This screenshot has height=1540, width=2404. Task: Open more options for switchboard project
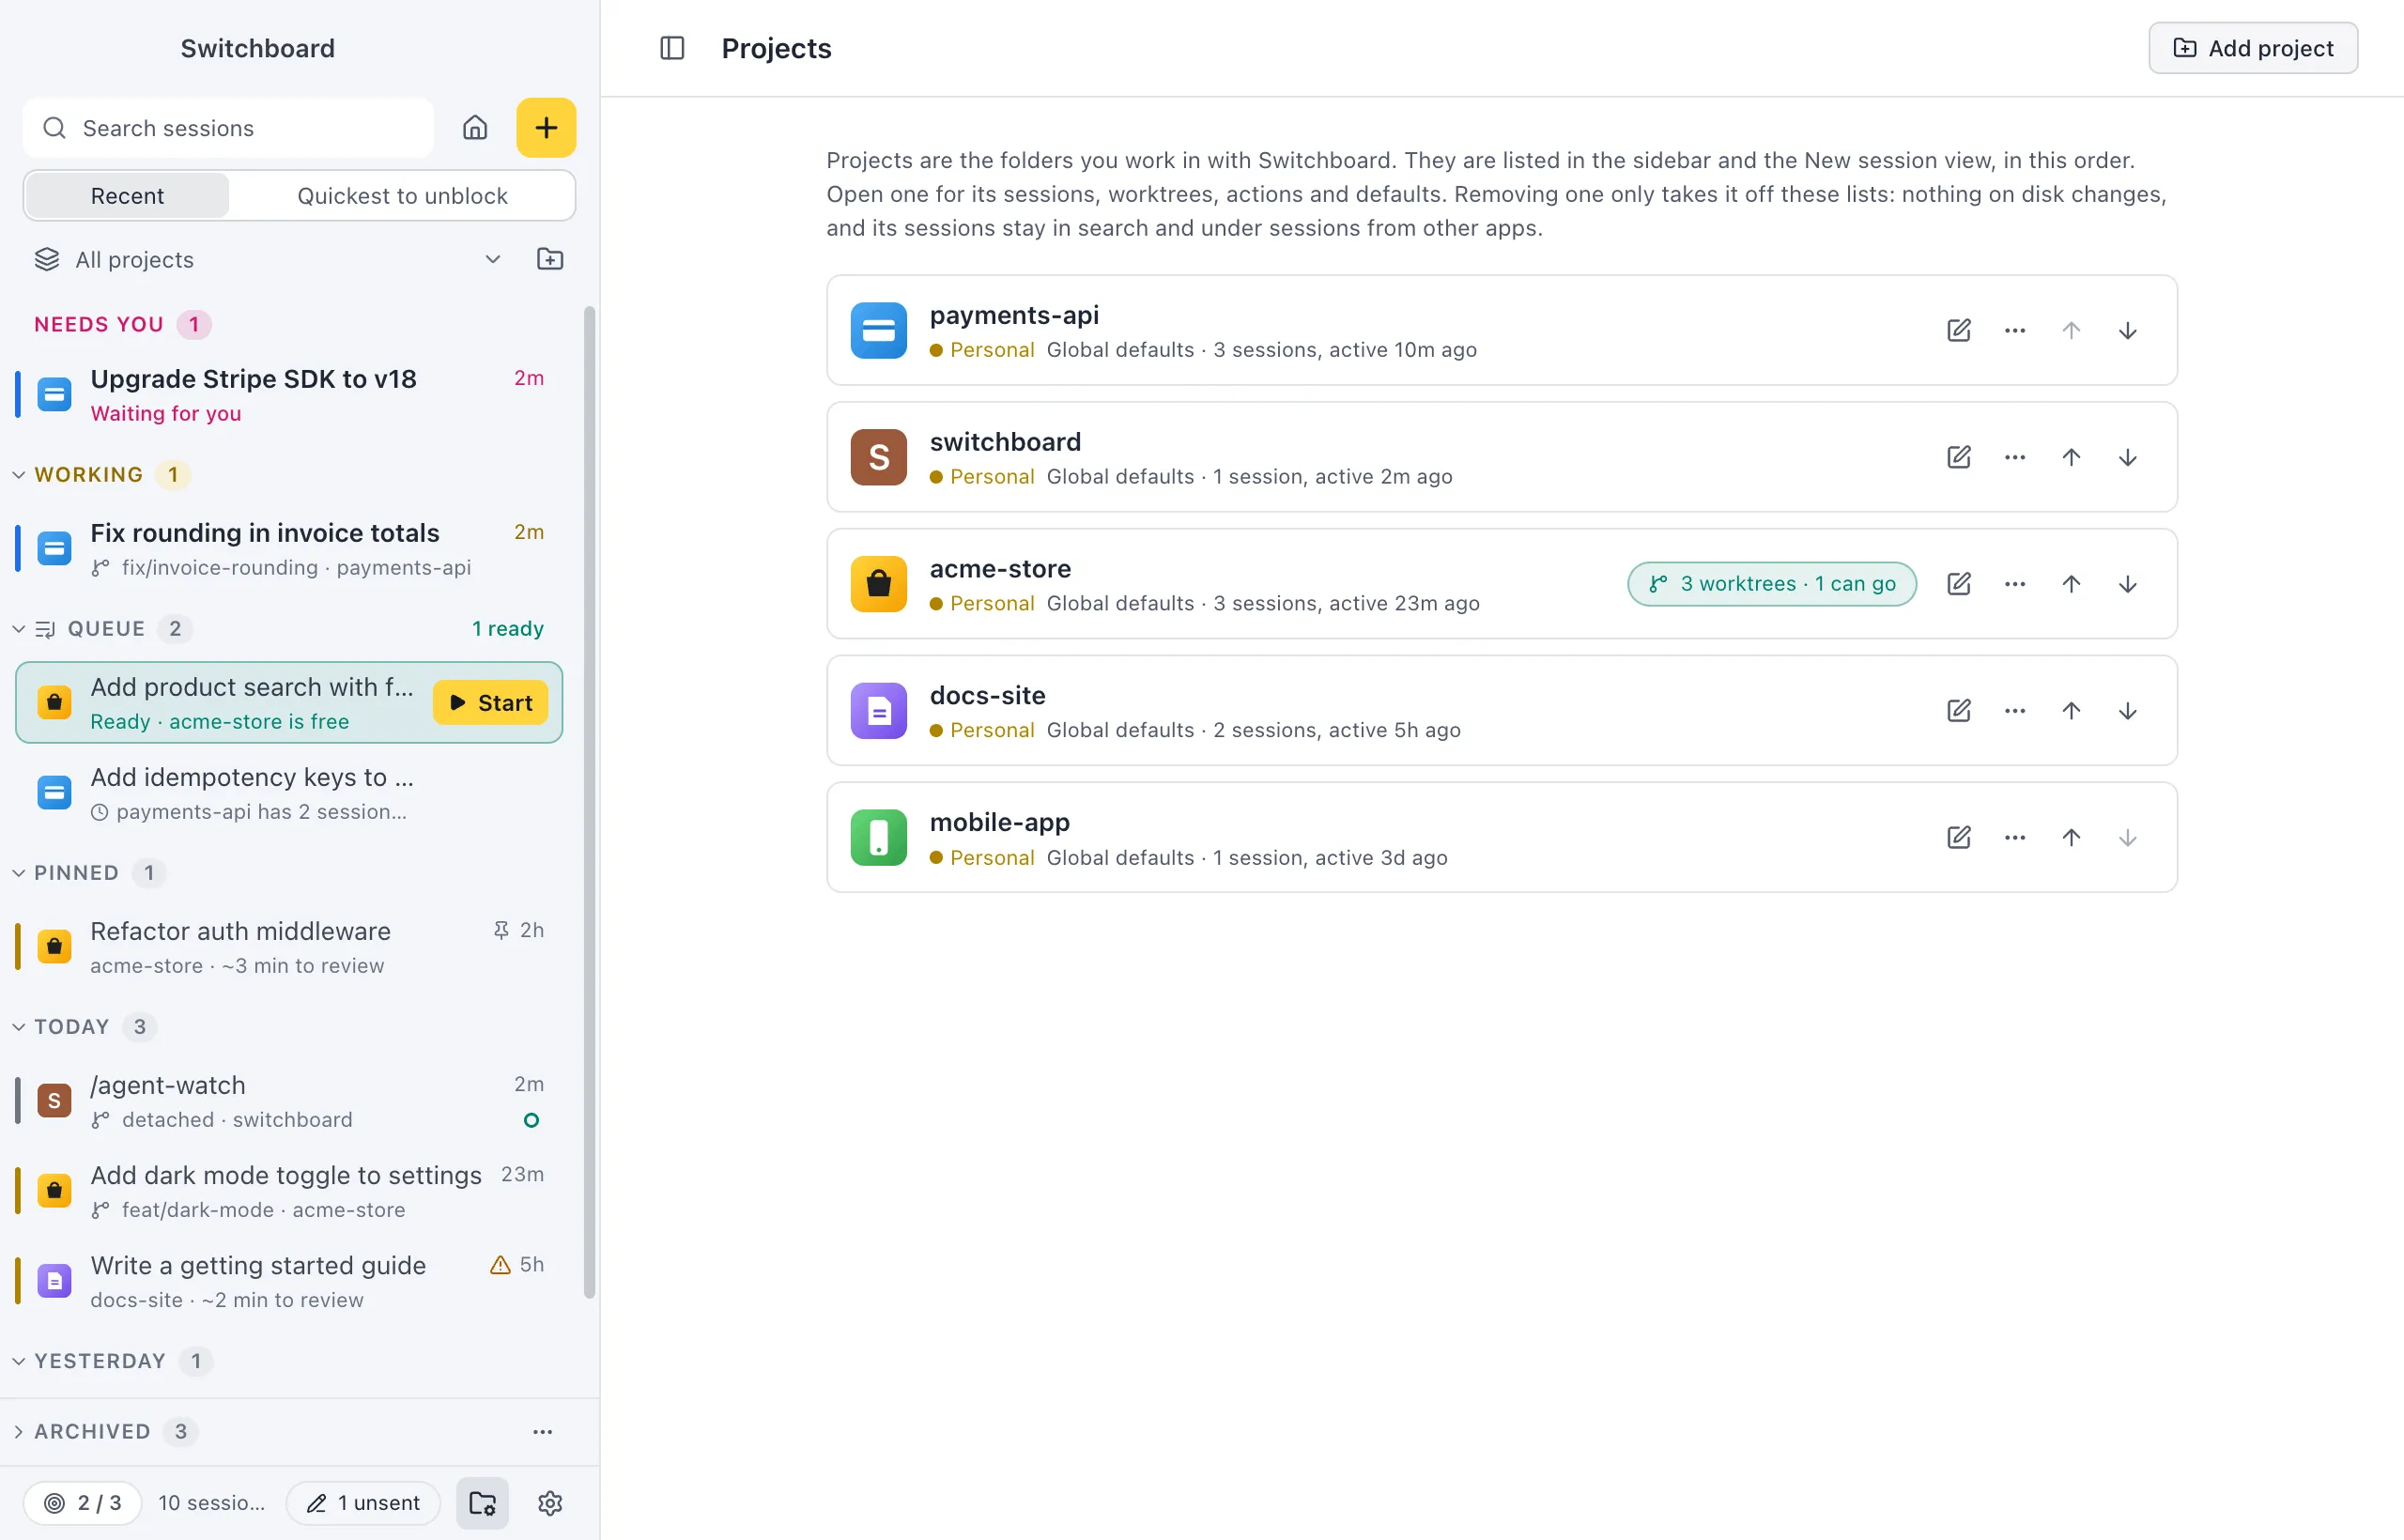coord(2015,457)
